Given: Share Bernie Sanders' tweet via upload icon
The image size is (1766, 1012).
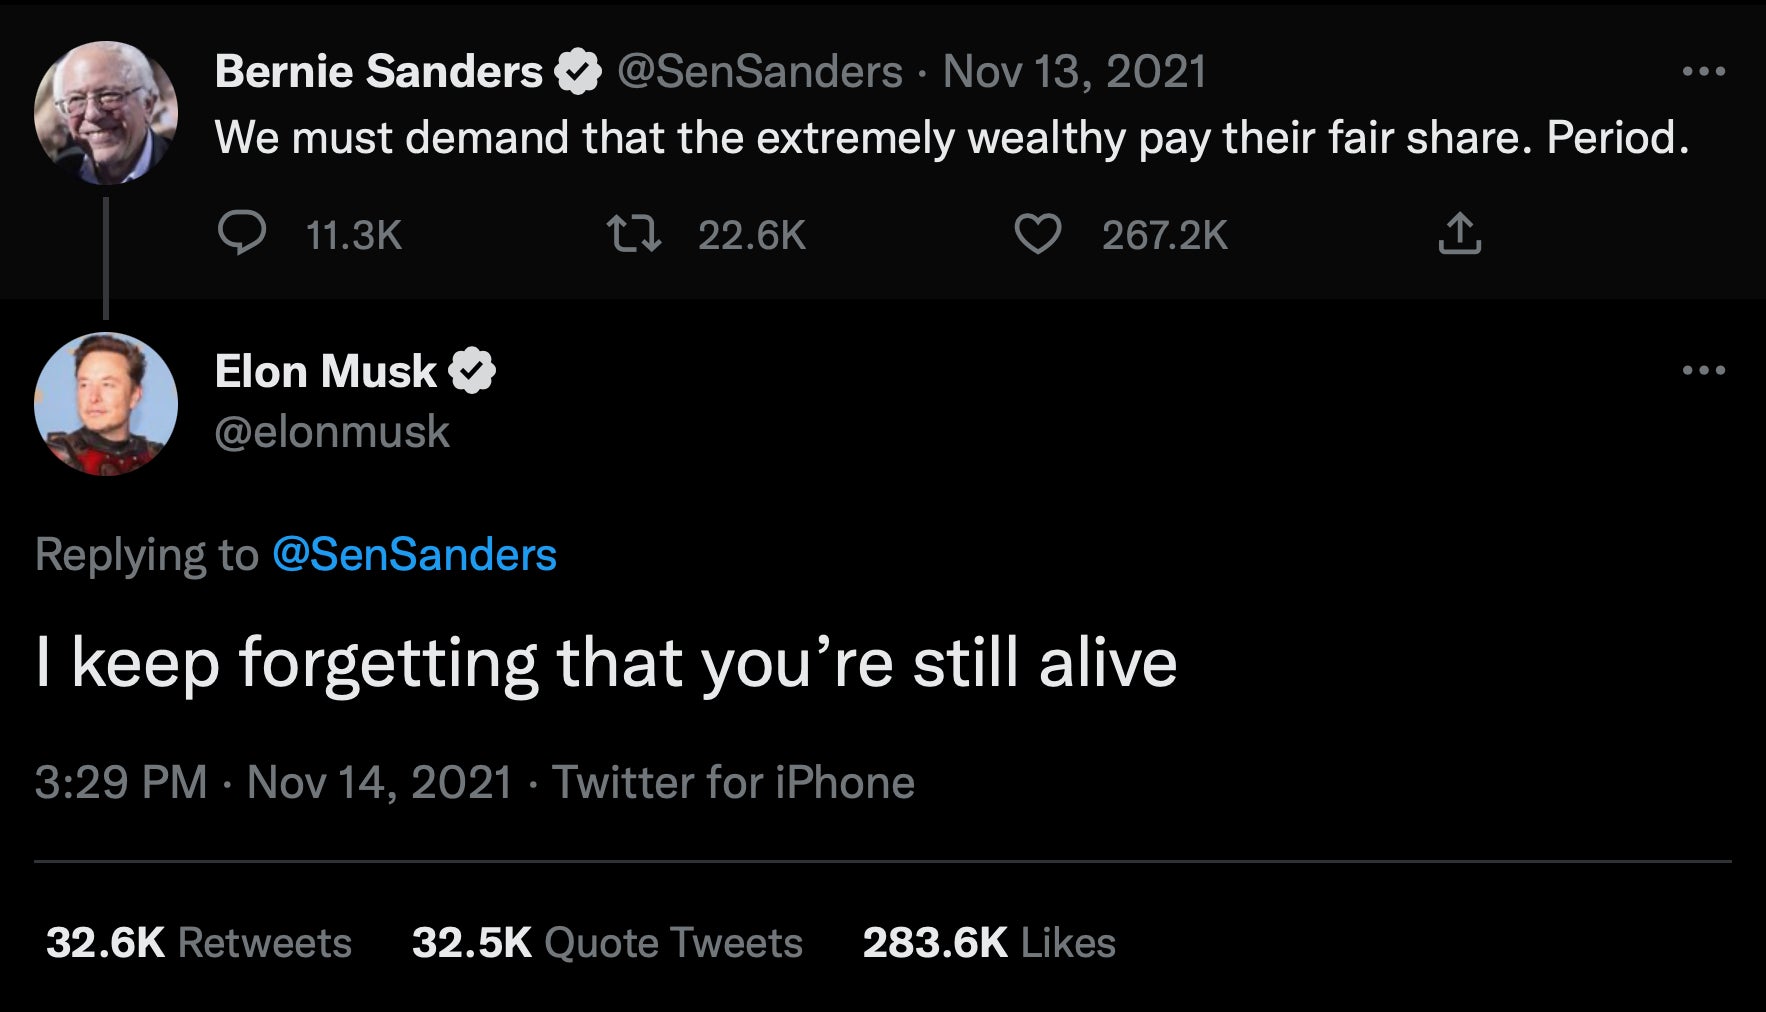Looking at the screenshot, I should (x=1459, y=234).
